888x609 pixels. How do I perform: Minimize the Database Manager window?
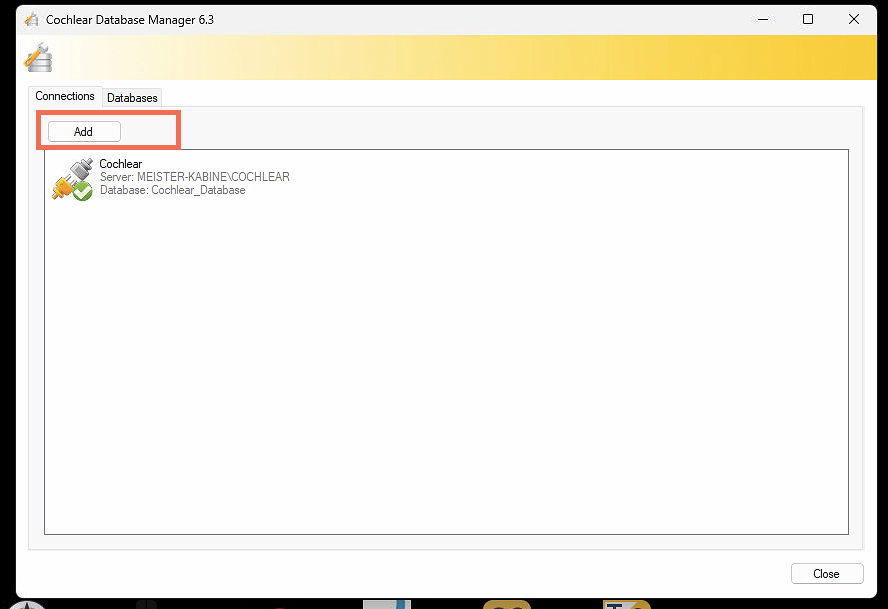(762, 19)
